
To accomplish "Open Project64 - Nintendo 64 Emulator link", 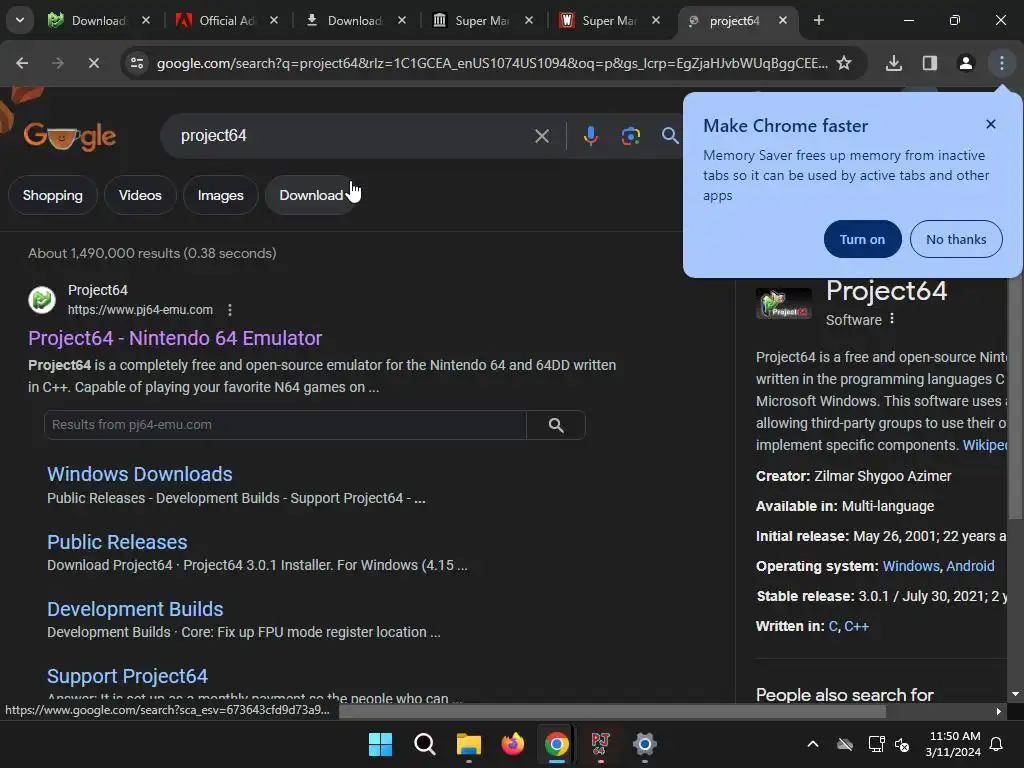I will click(175, 338).
